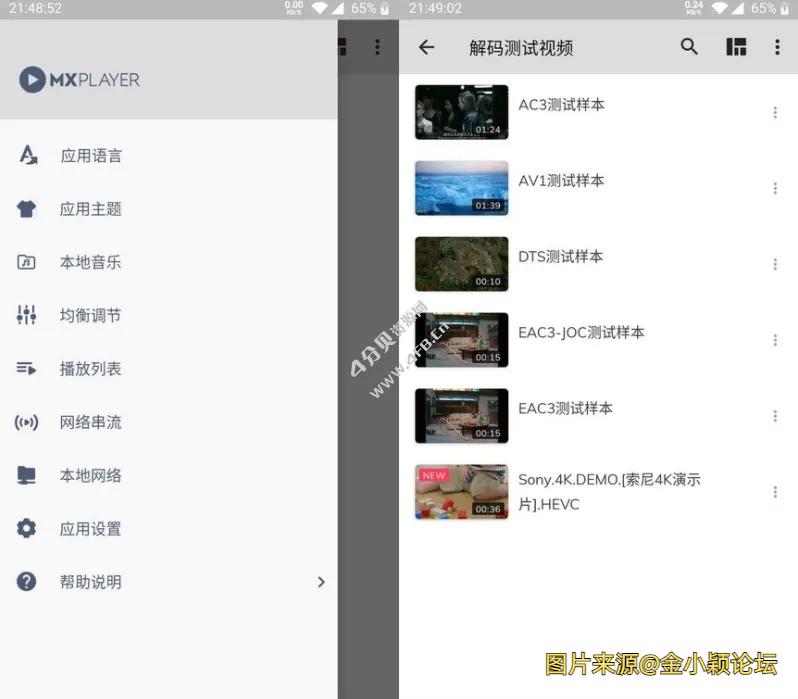Tap the battery icon in the right status bar
Screen dimensions: 798x699
tap(785, 9)
